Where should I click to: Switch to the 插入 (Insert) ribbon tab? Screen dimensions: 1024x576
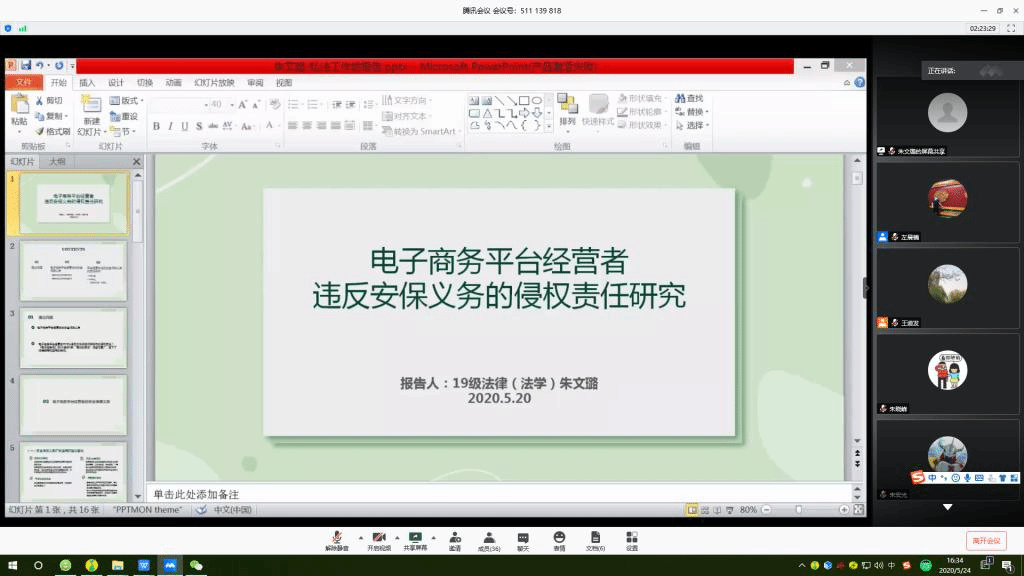click(87, 83)
